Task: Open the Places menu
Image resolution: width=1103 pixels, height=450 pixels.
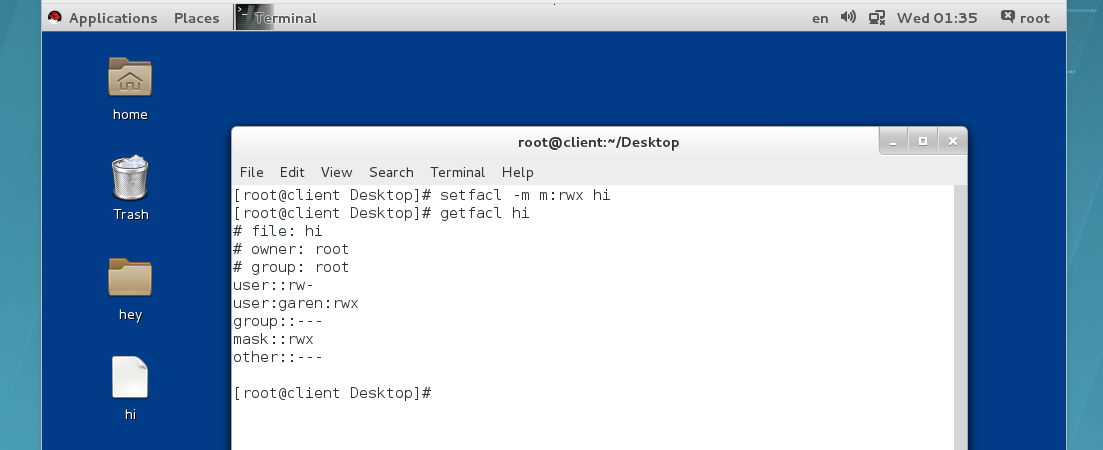Action: pyautogui.click(x=196, y=18)
